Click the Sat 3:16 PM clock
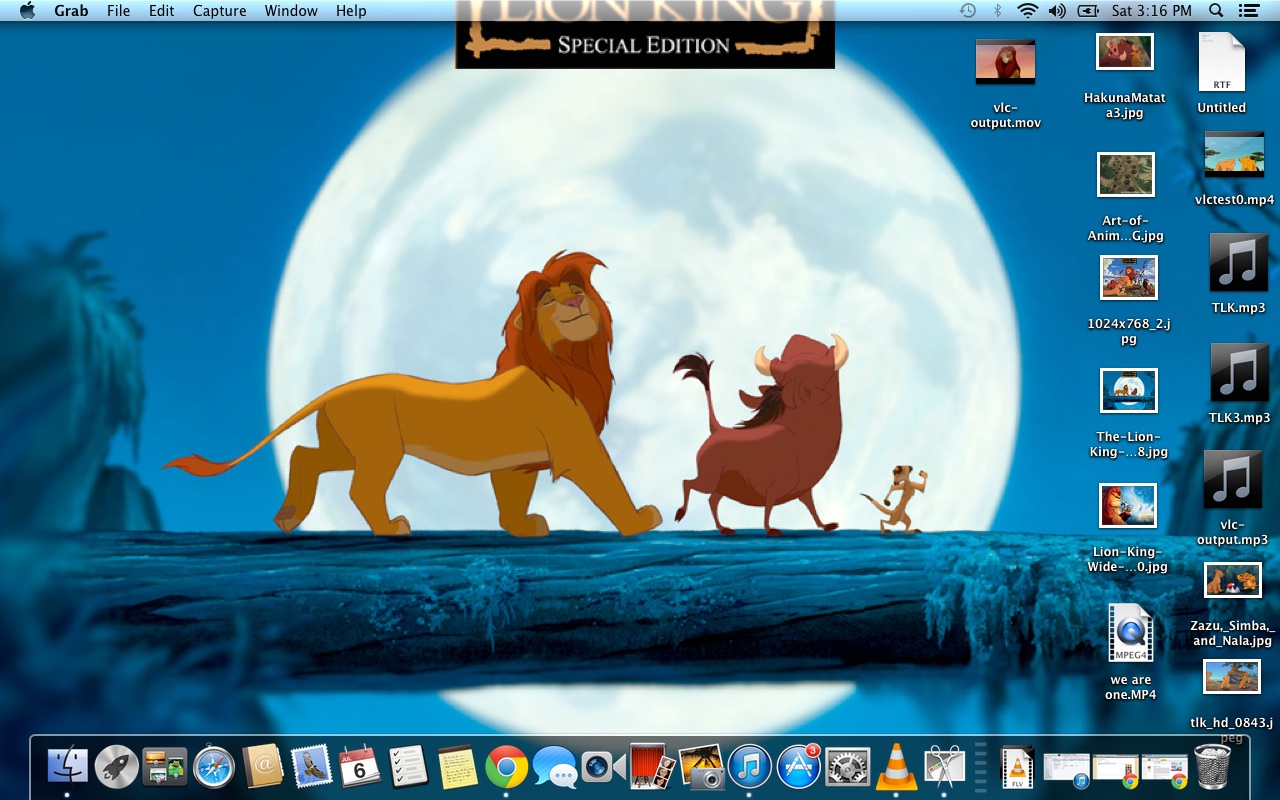1280x800 pixels. (x=1151, y=11)
